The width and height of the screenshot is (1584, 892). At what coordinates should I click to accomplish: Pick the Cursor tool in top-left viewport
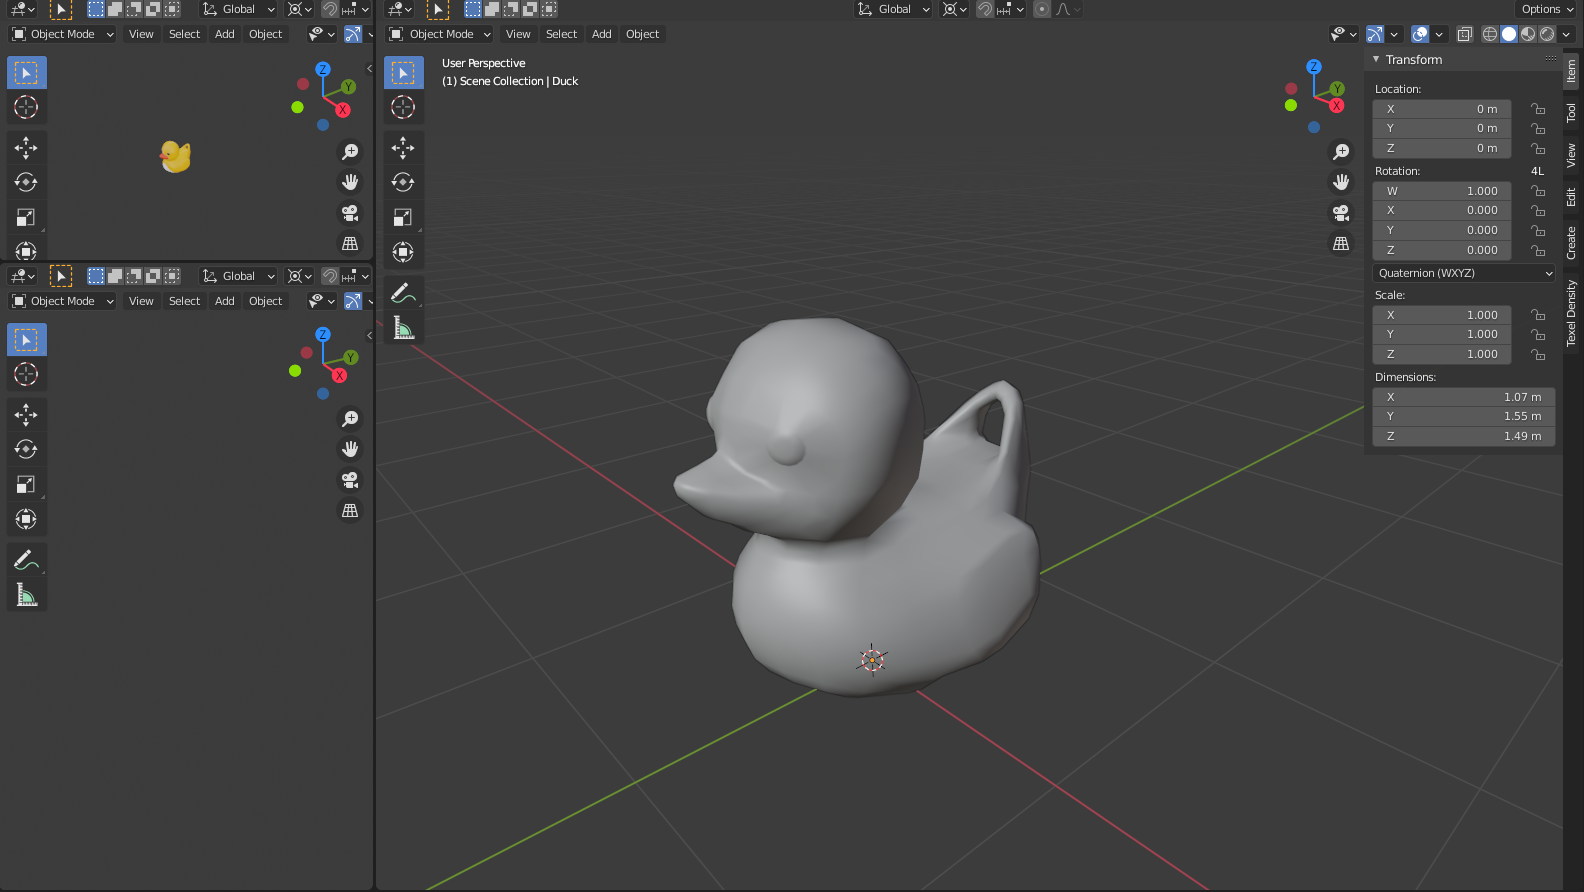(26, 107)
